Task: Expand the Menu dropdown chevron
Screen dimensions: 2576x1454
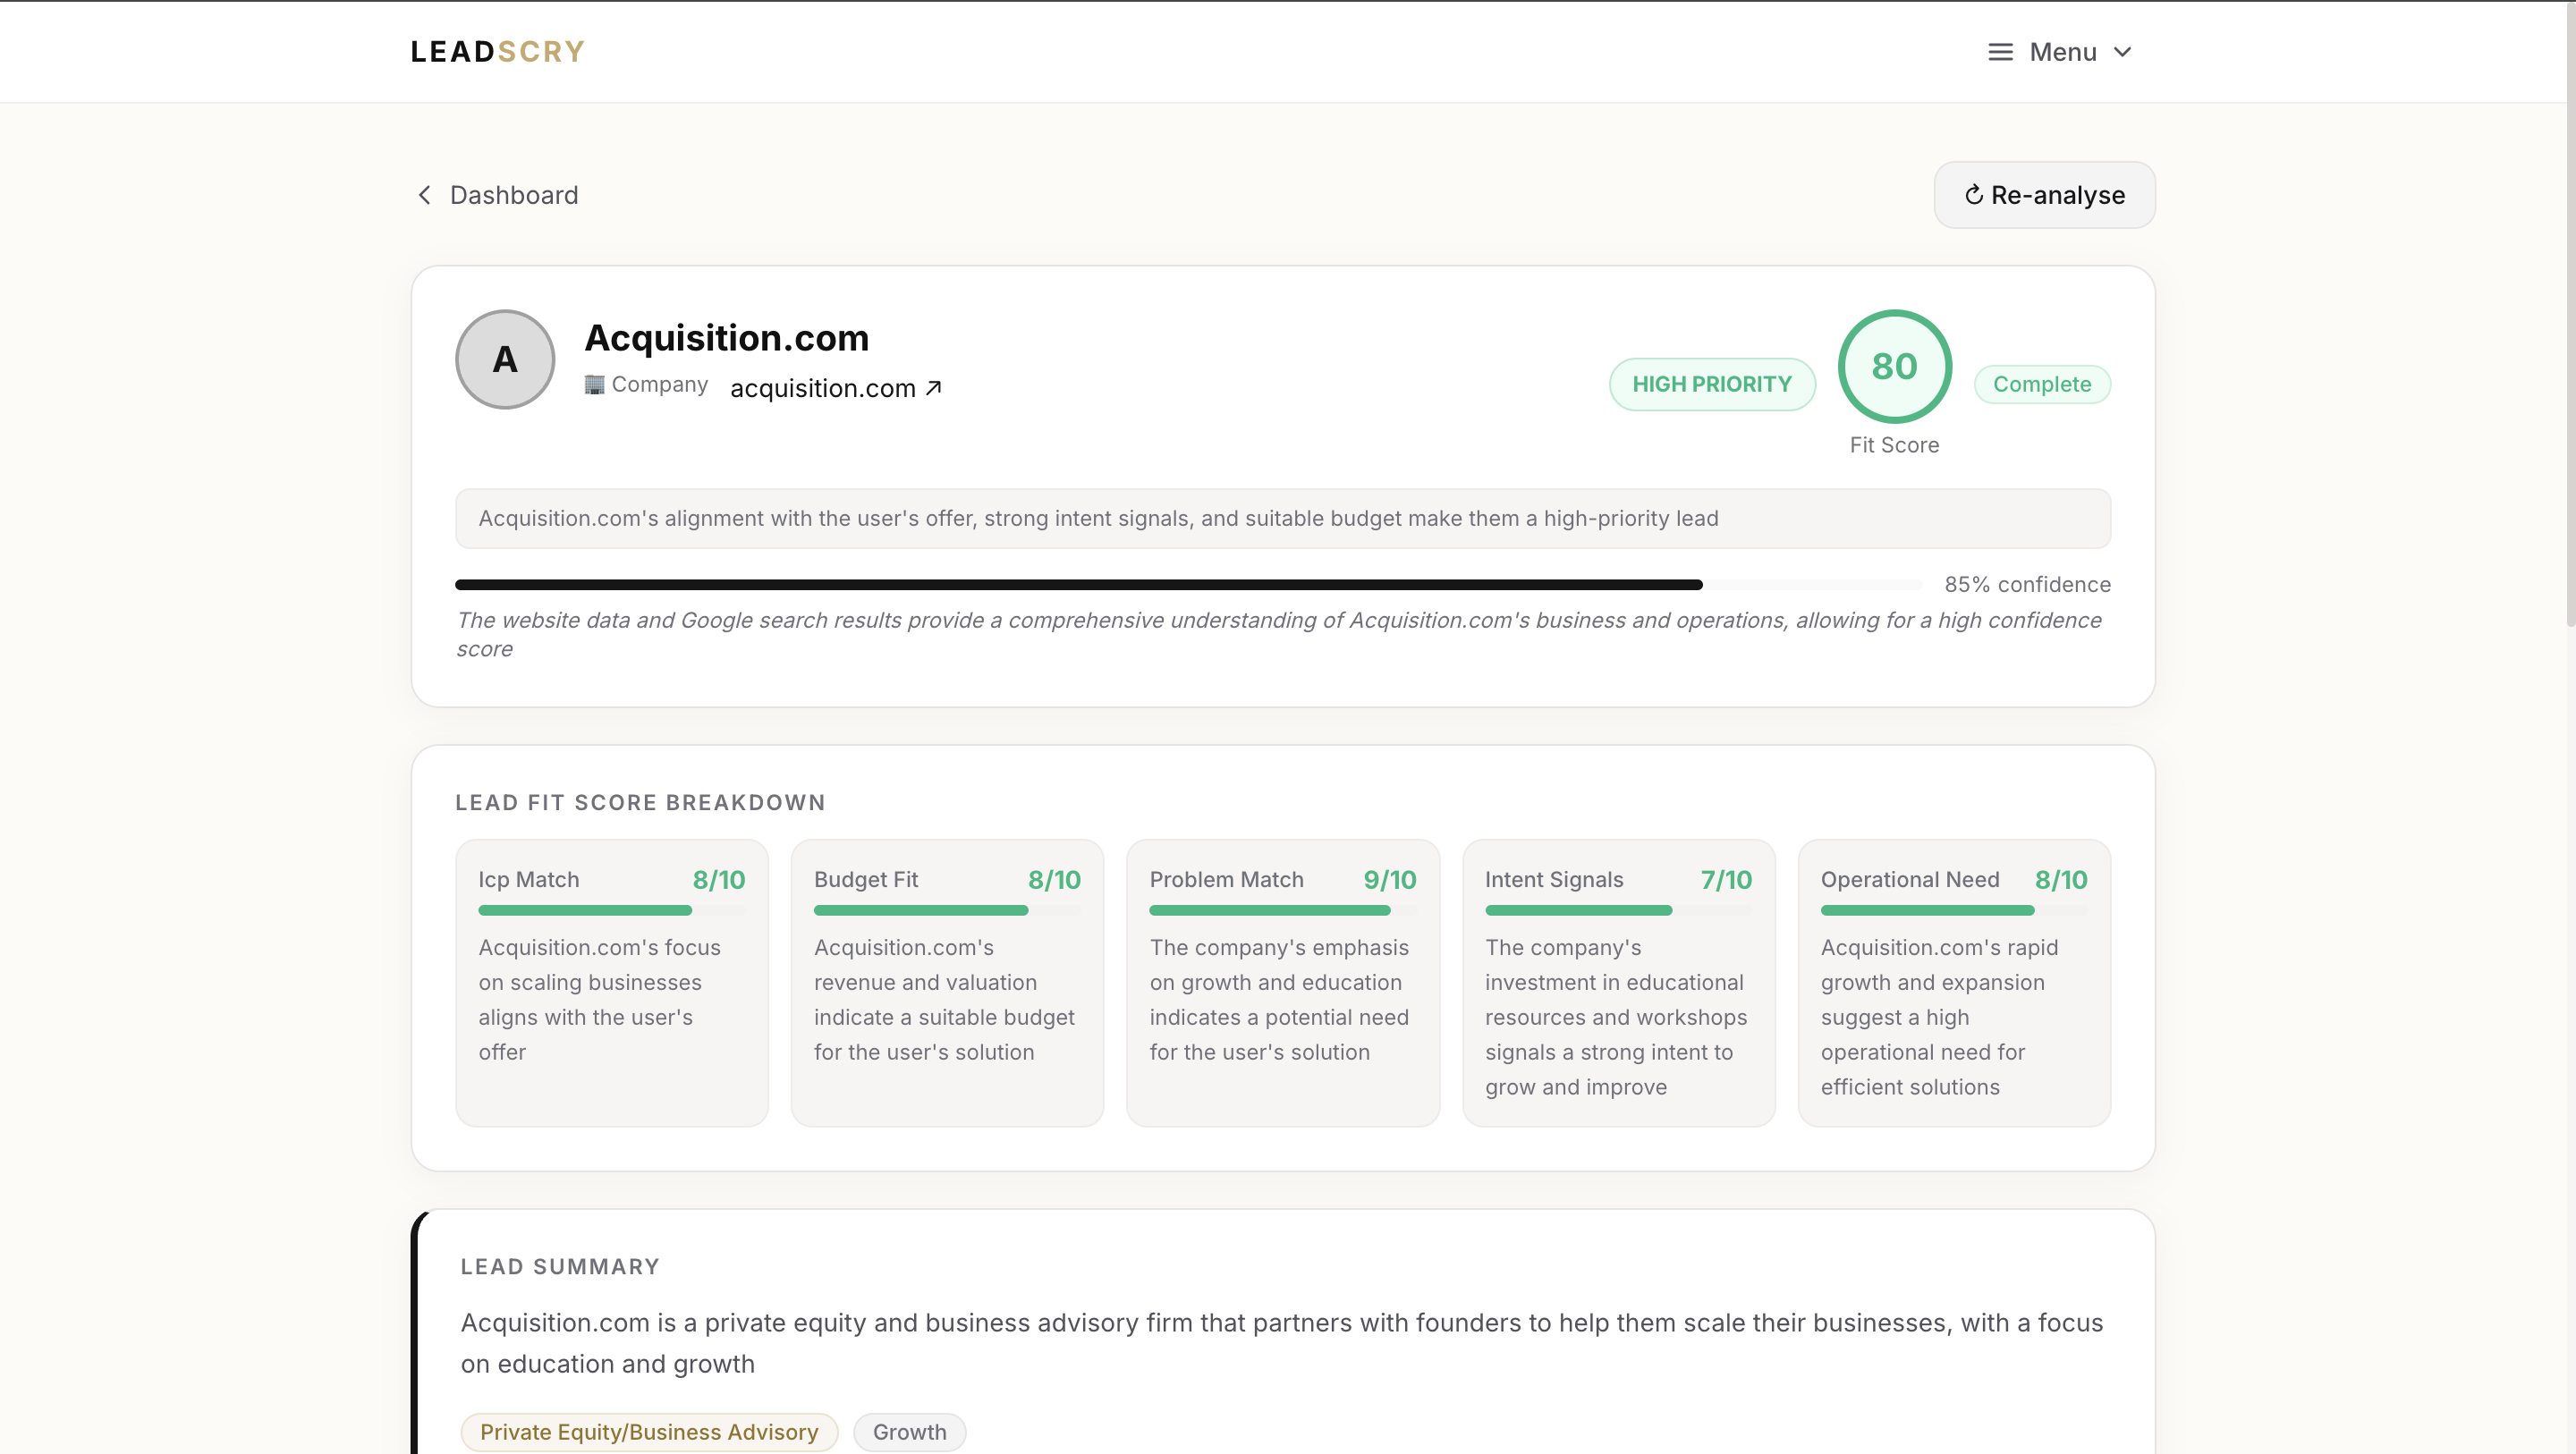Action: [x=2122, y=52]
